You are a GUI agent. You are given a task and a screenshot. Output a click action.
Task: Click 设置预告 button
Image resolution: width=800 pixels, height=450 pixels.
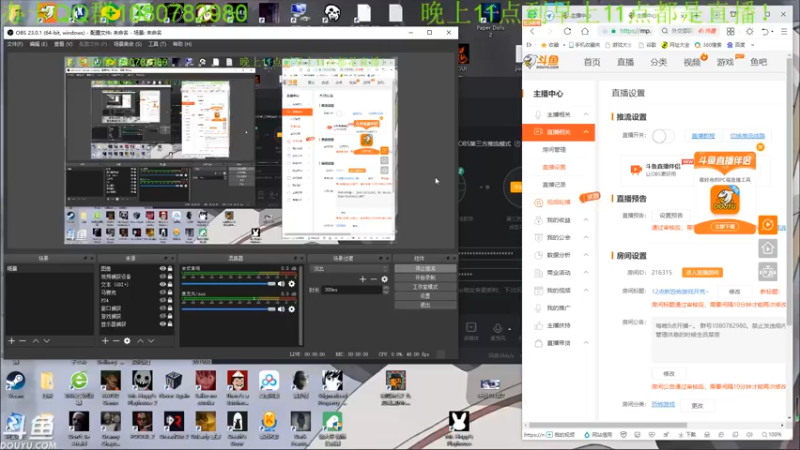pos(670,215)
